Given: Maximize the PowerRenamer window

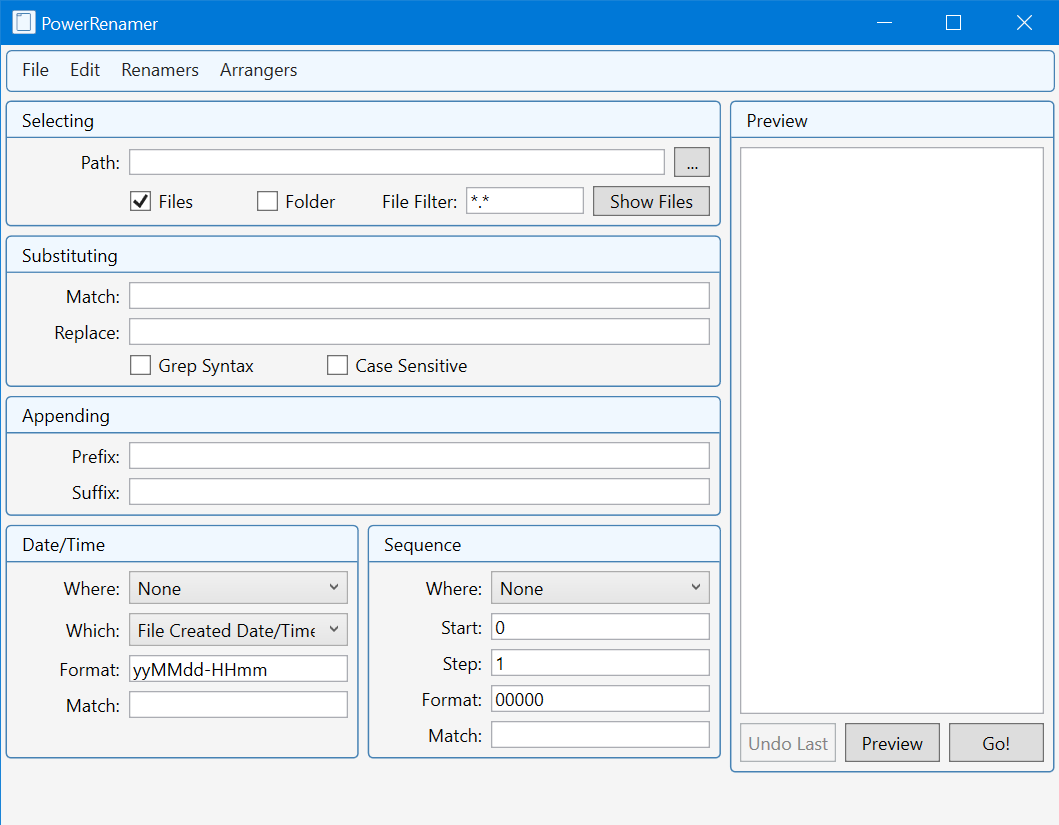Looking at the screenshot, I should click(954, 23).
